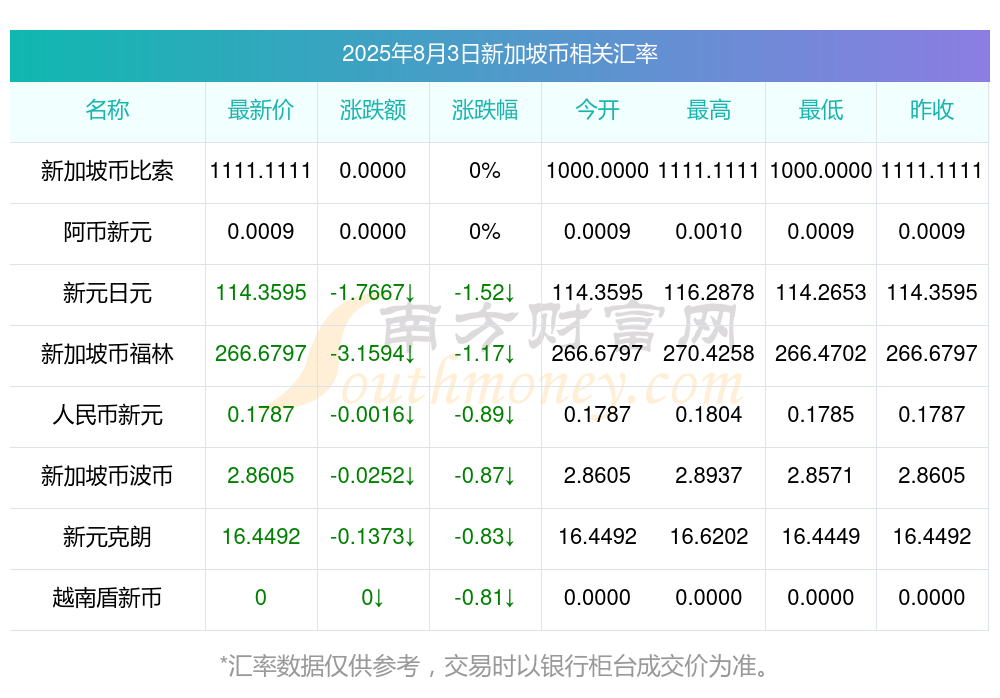Click the 0.0009 latest price of 阿币新元
The image size is (1000, 698).
coord(261,232)
